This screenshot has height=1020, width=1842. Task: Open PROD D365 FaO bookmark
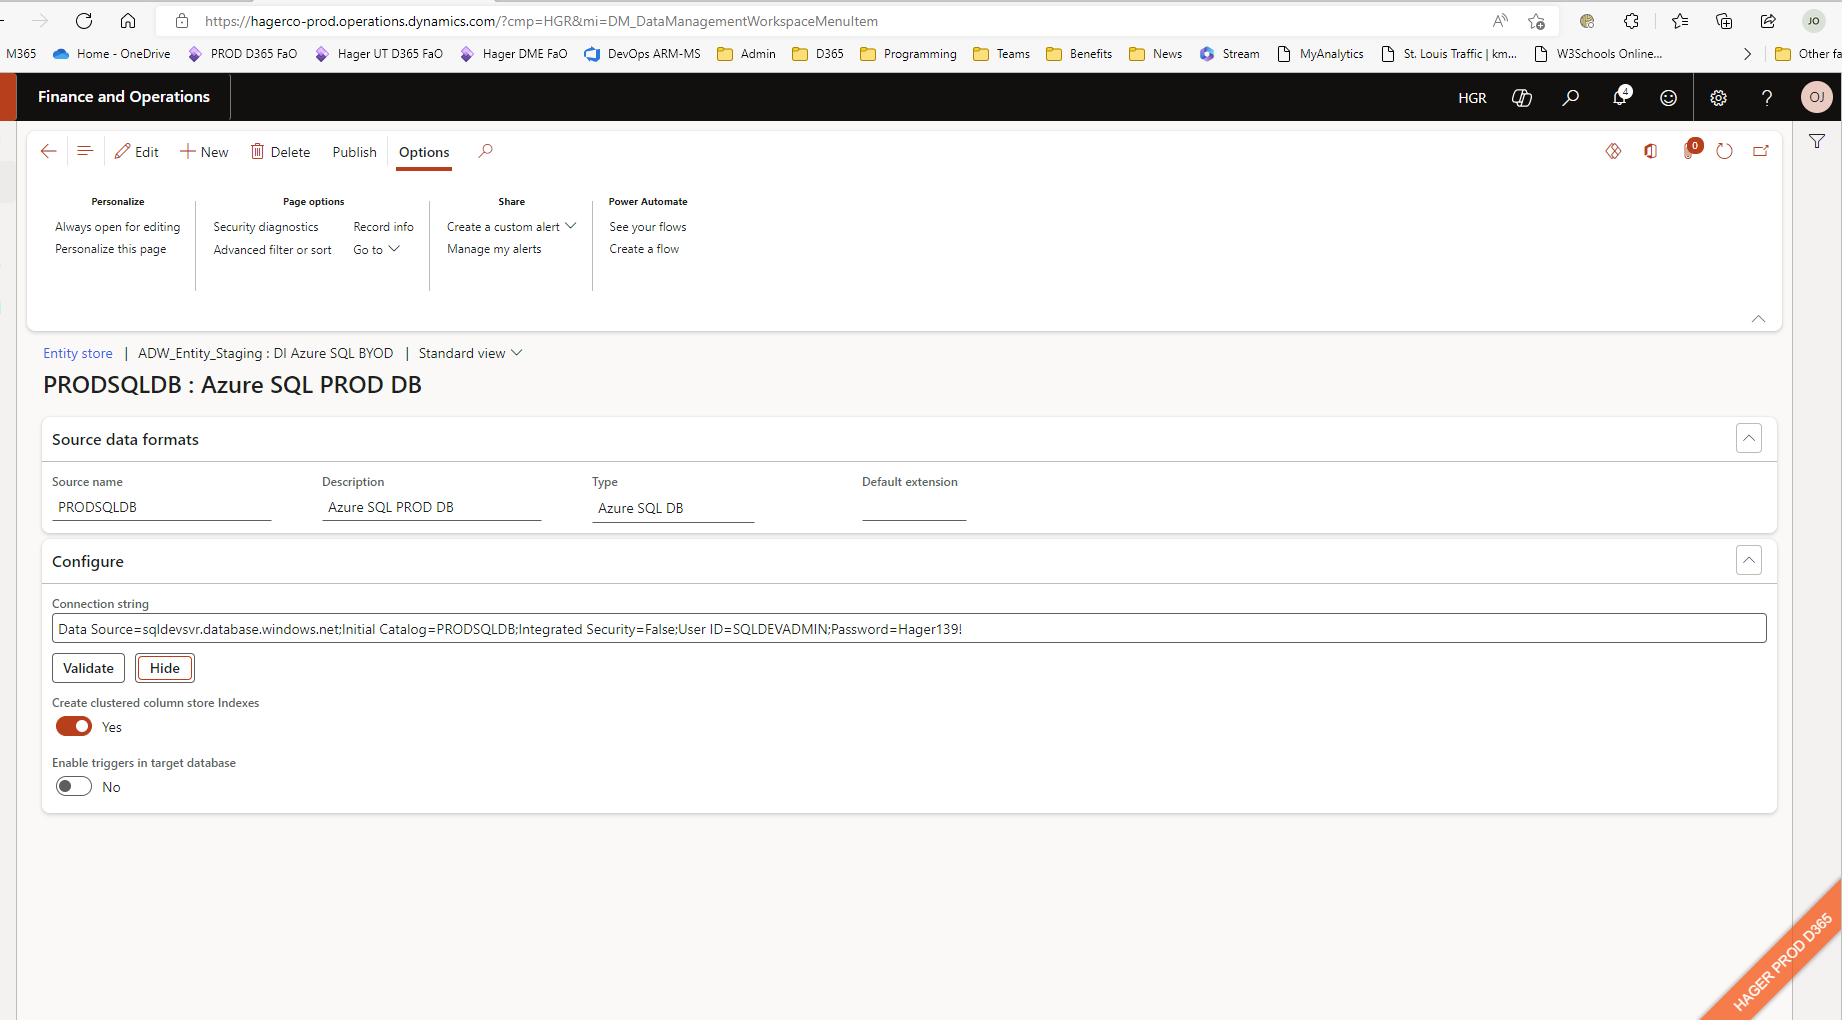pos(243,54)
